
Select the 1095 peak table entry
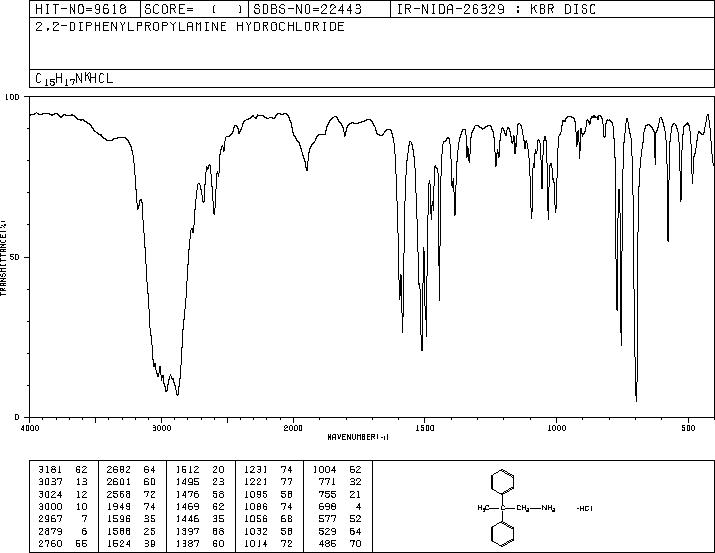[269, 494]
